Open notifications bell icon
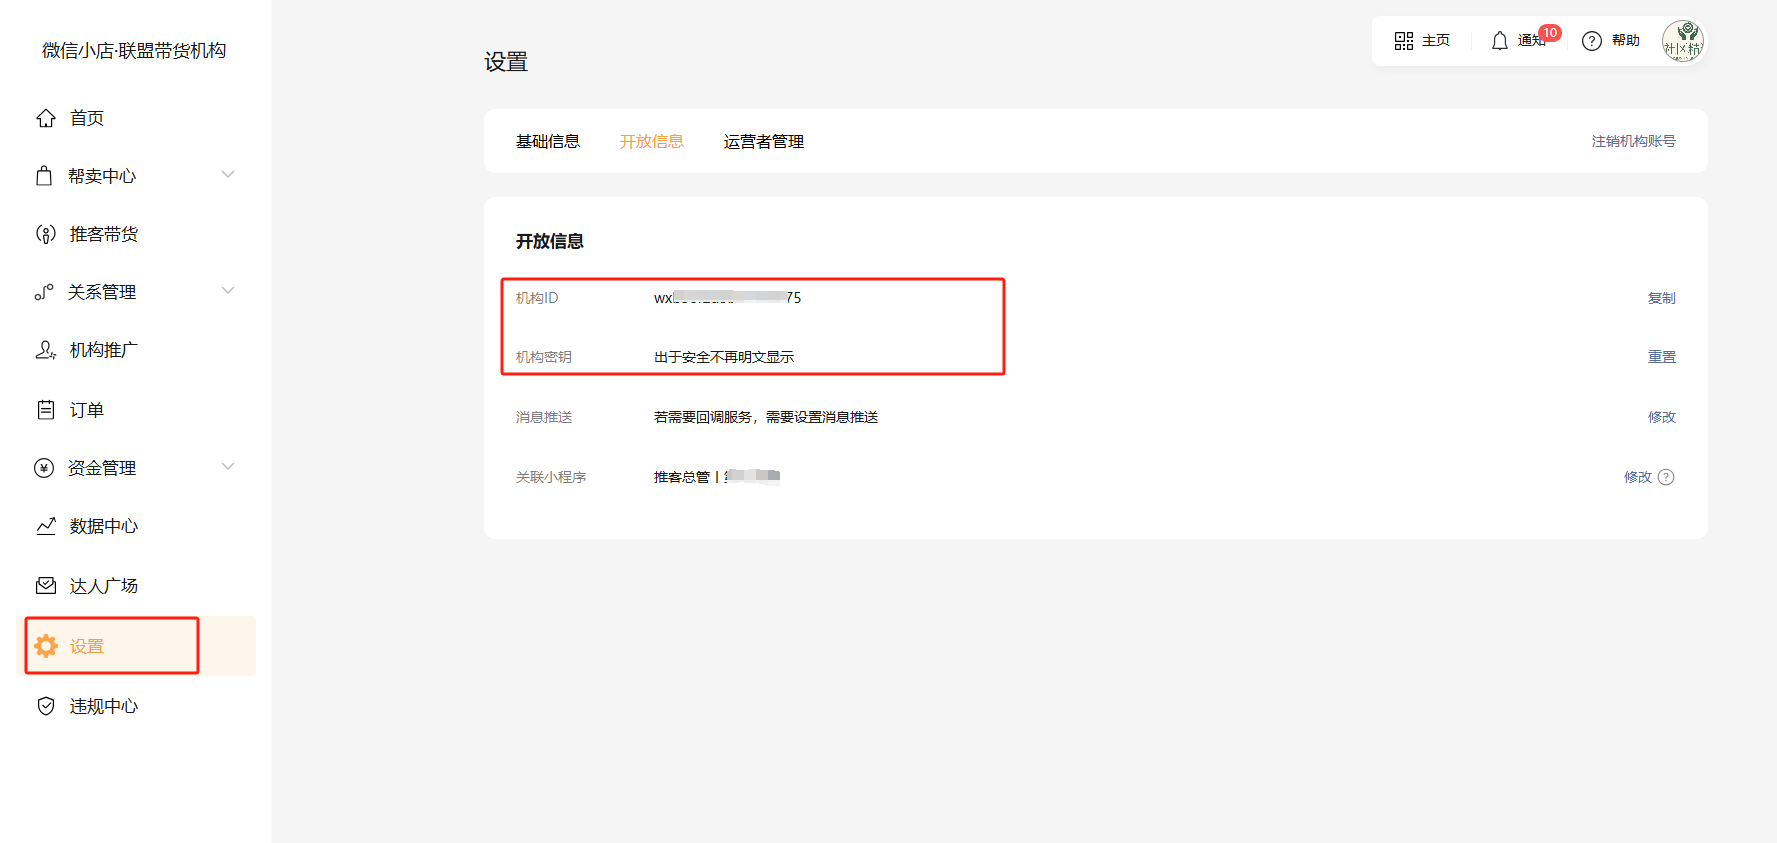 (x=1499, y=41)
